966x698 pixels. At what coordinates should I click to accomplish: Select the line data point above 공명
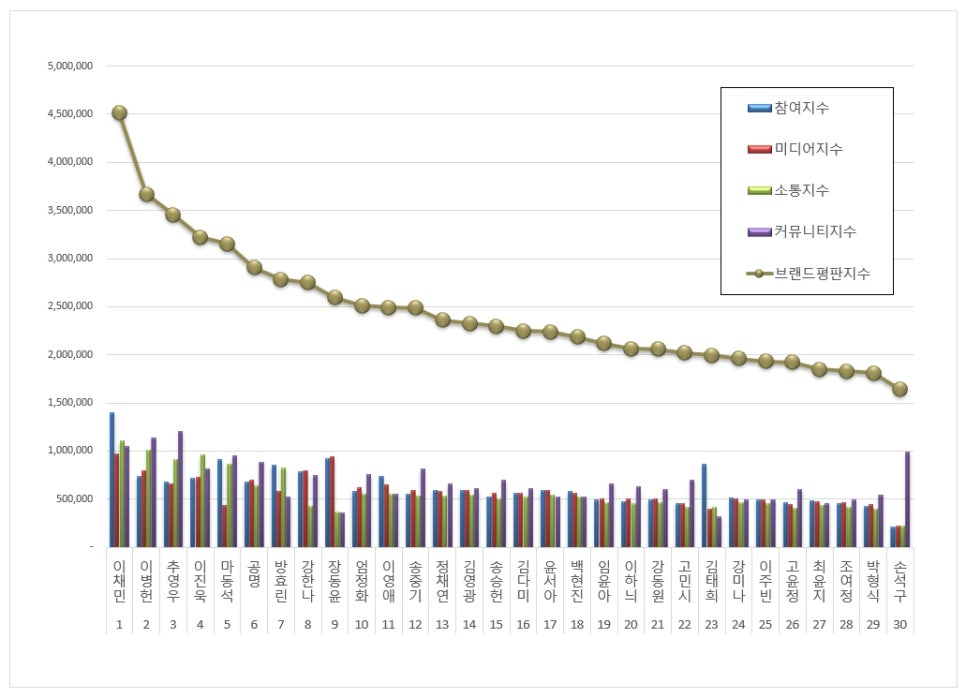pyautogui.click(x=254, y=267)
